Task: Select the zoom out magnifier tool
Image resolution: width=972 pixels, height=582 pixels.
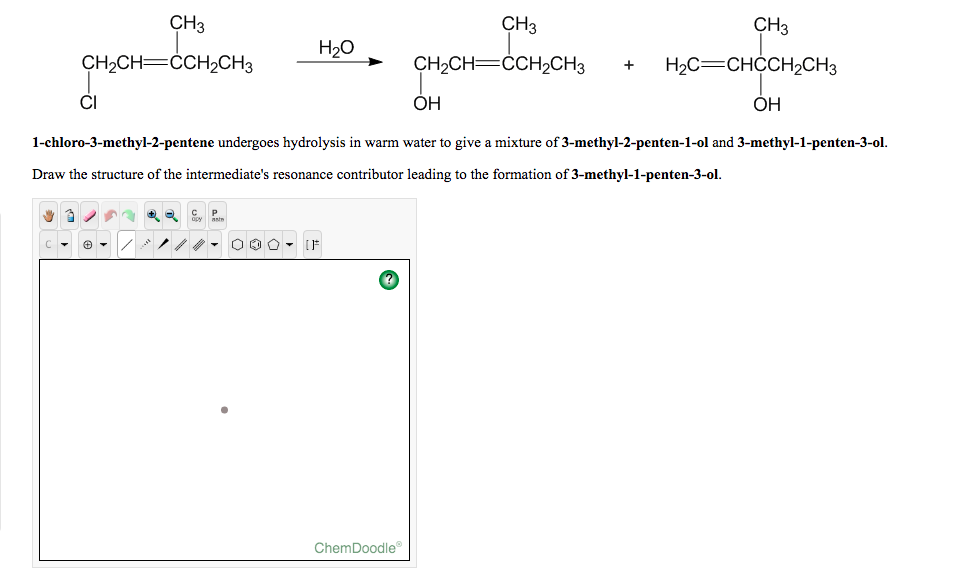Action: tap(170, 215)
